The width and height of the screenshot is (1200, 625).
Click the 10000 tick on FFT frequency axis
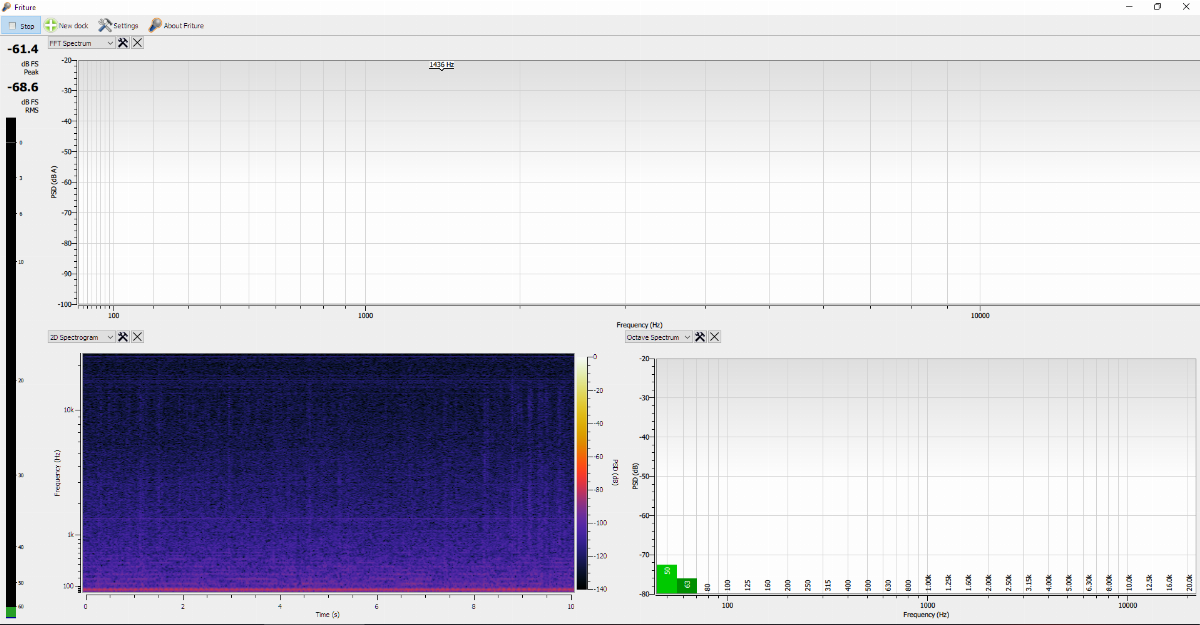980,315
